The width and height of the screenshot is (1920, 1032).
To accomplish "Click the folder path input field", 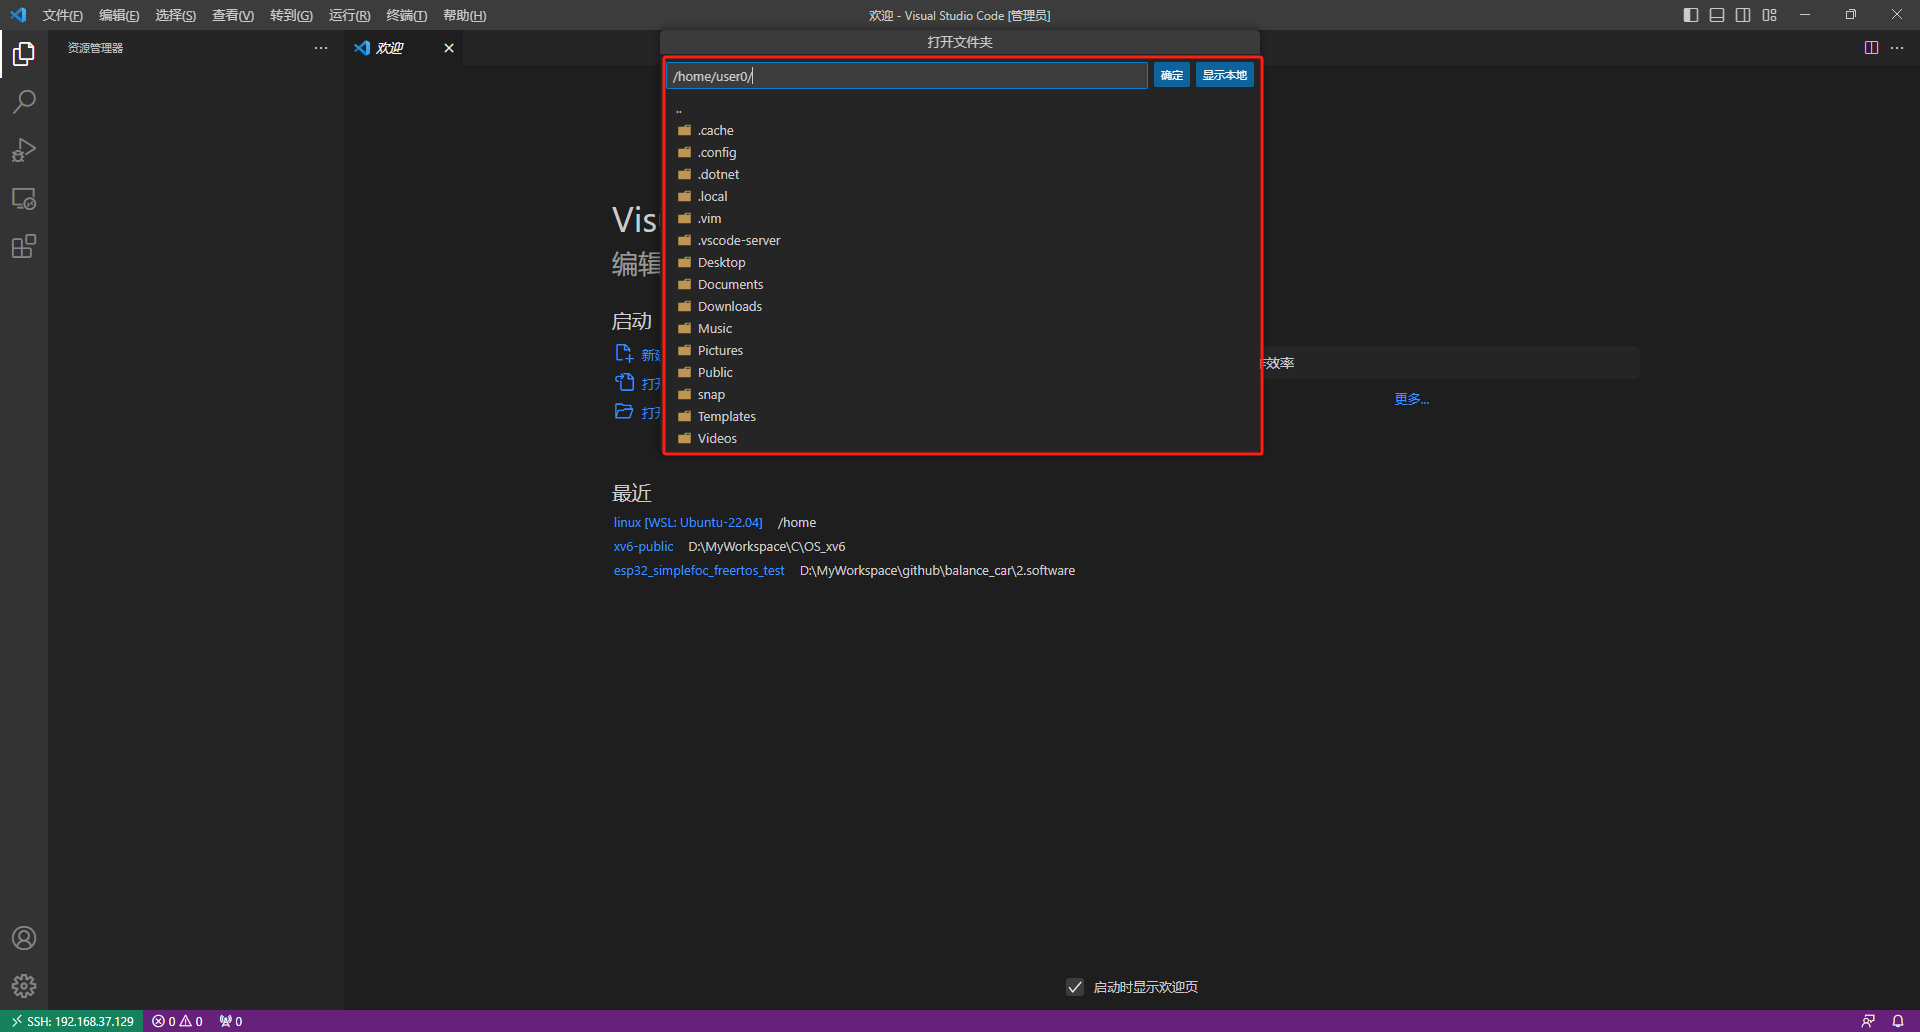I will point(906,76).
